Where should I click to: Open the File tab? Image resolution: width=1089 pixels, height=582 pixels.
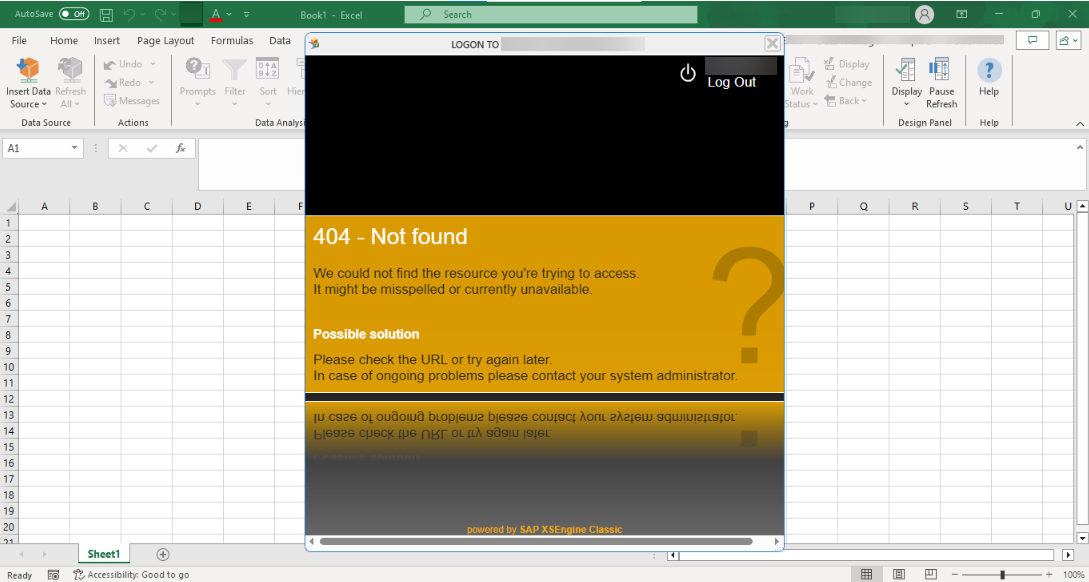coord(19,40)
